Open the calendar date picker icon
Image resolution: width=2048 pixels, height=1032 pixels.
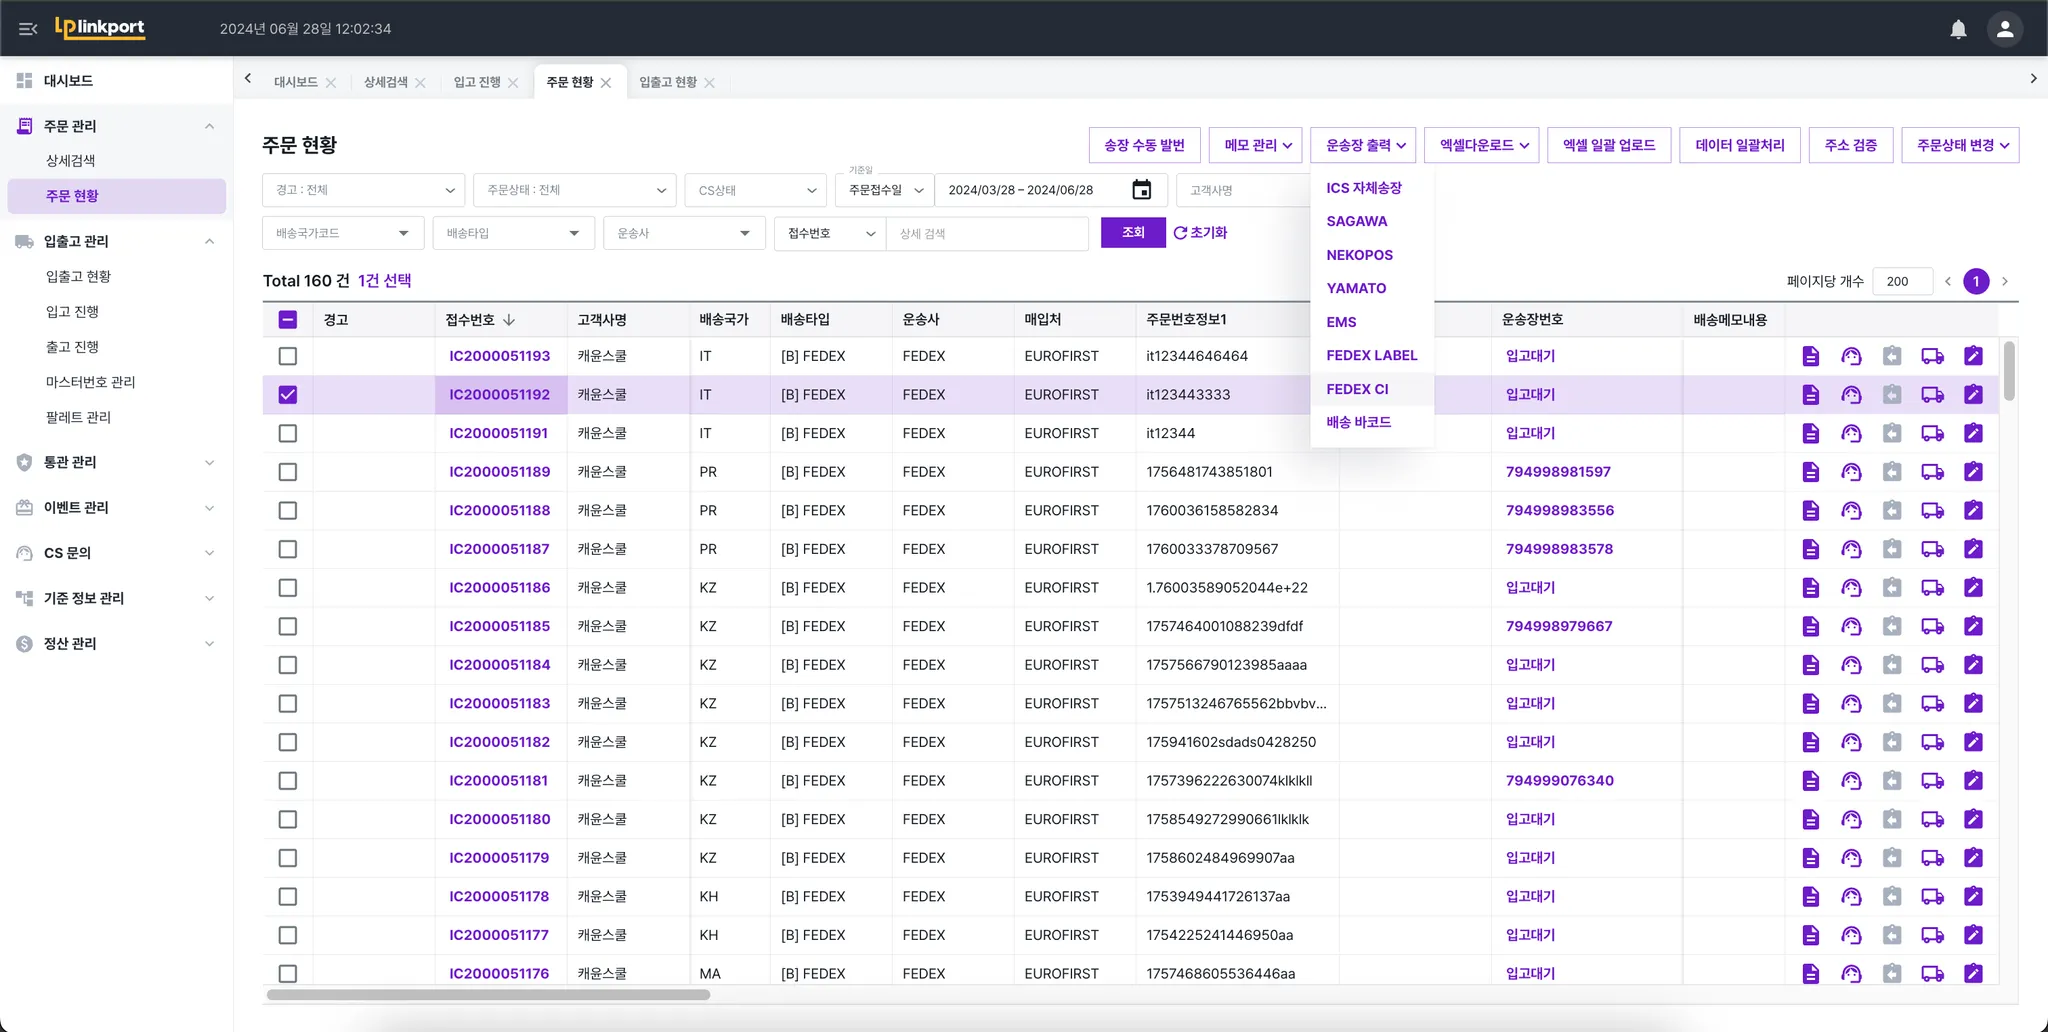[x=1141, y=190]
